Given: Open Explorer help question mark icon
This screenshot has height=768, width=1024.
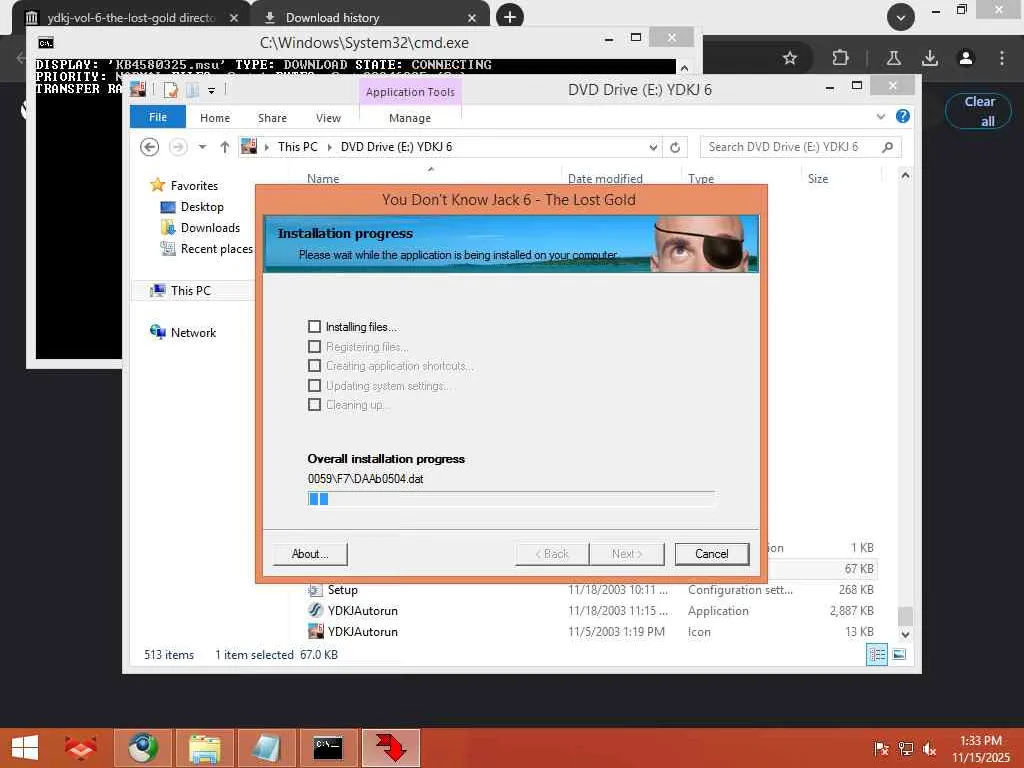Looking at the screenshot, I should click(903, 116).
